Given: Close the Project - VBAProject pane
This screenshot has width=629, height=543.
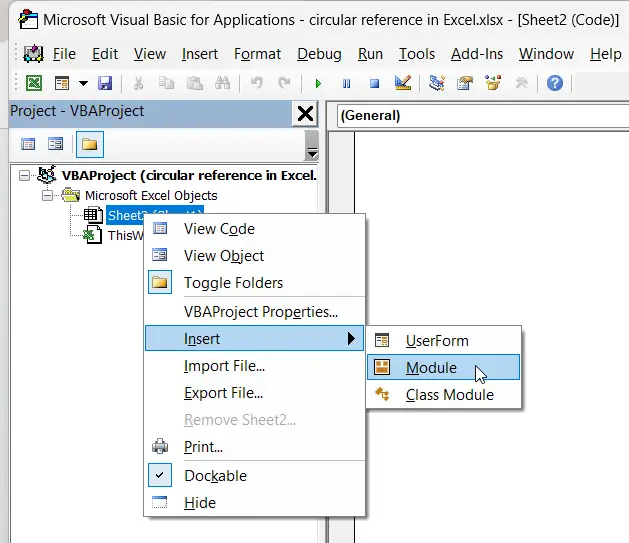Looking at the screenshot, I should pos(305,114).
